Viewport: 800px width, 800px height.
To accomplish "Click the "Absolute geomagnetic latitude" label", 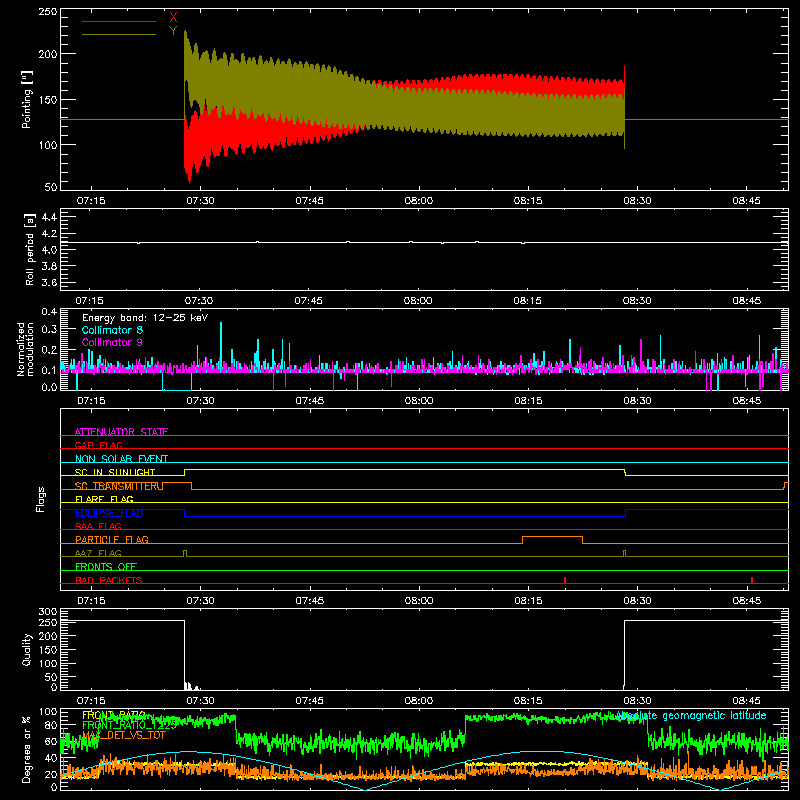I will 691,715.
